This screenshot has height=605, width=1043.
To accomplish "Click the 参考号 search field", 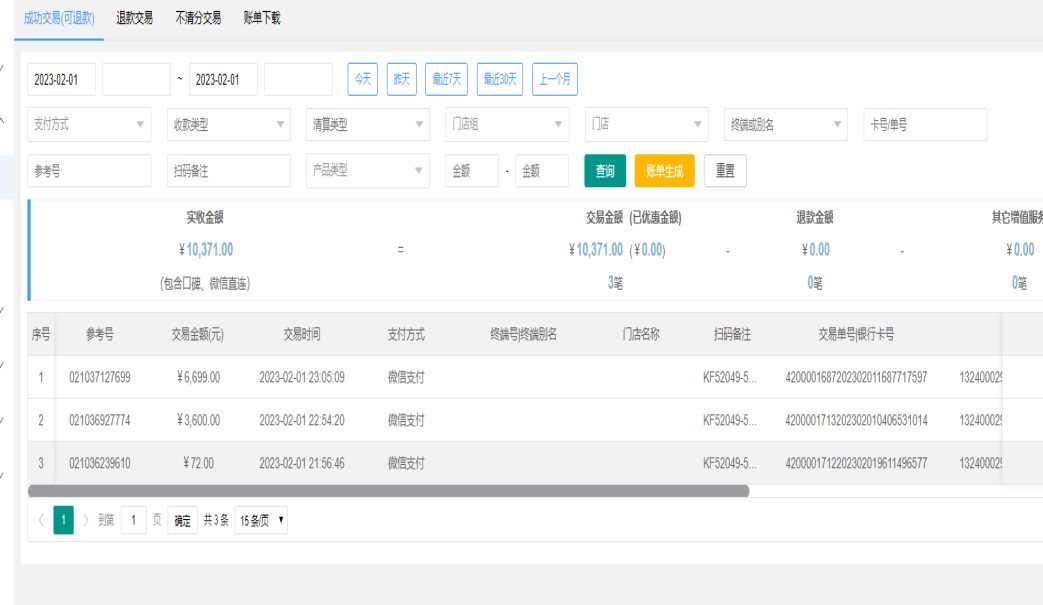I will [x=89, y=171].
